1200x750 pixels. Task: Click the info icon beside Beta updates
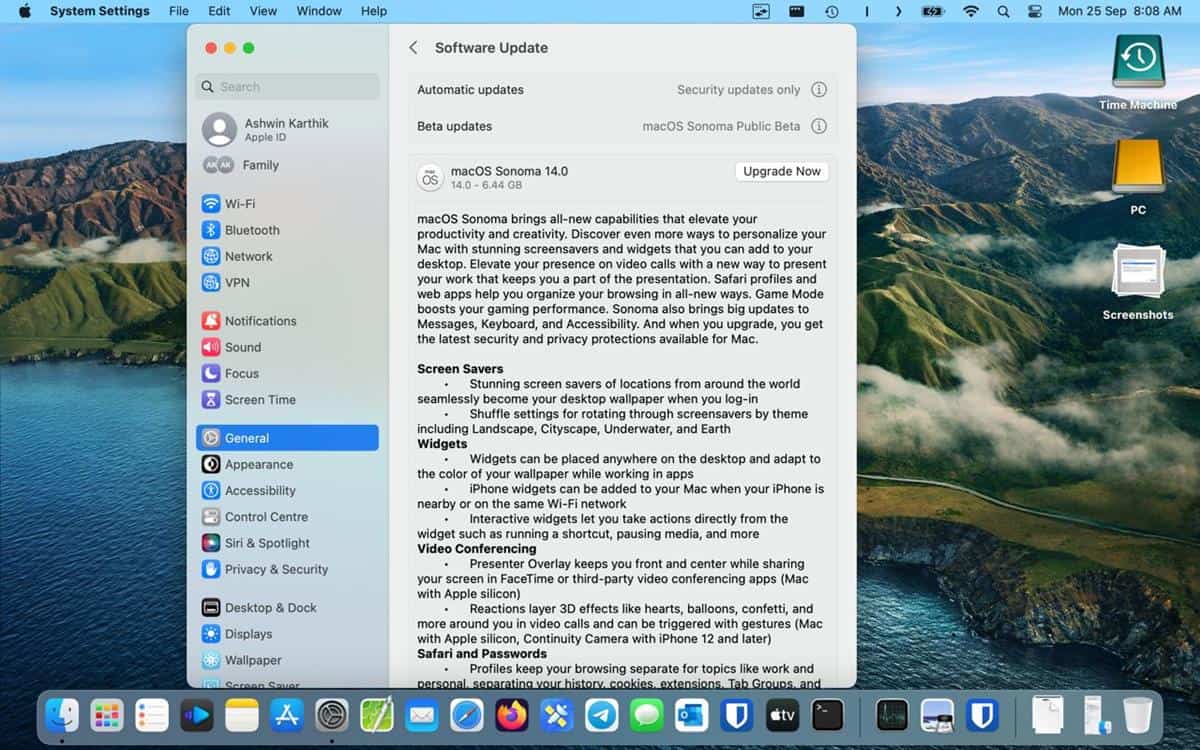819,126
